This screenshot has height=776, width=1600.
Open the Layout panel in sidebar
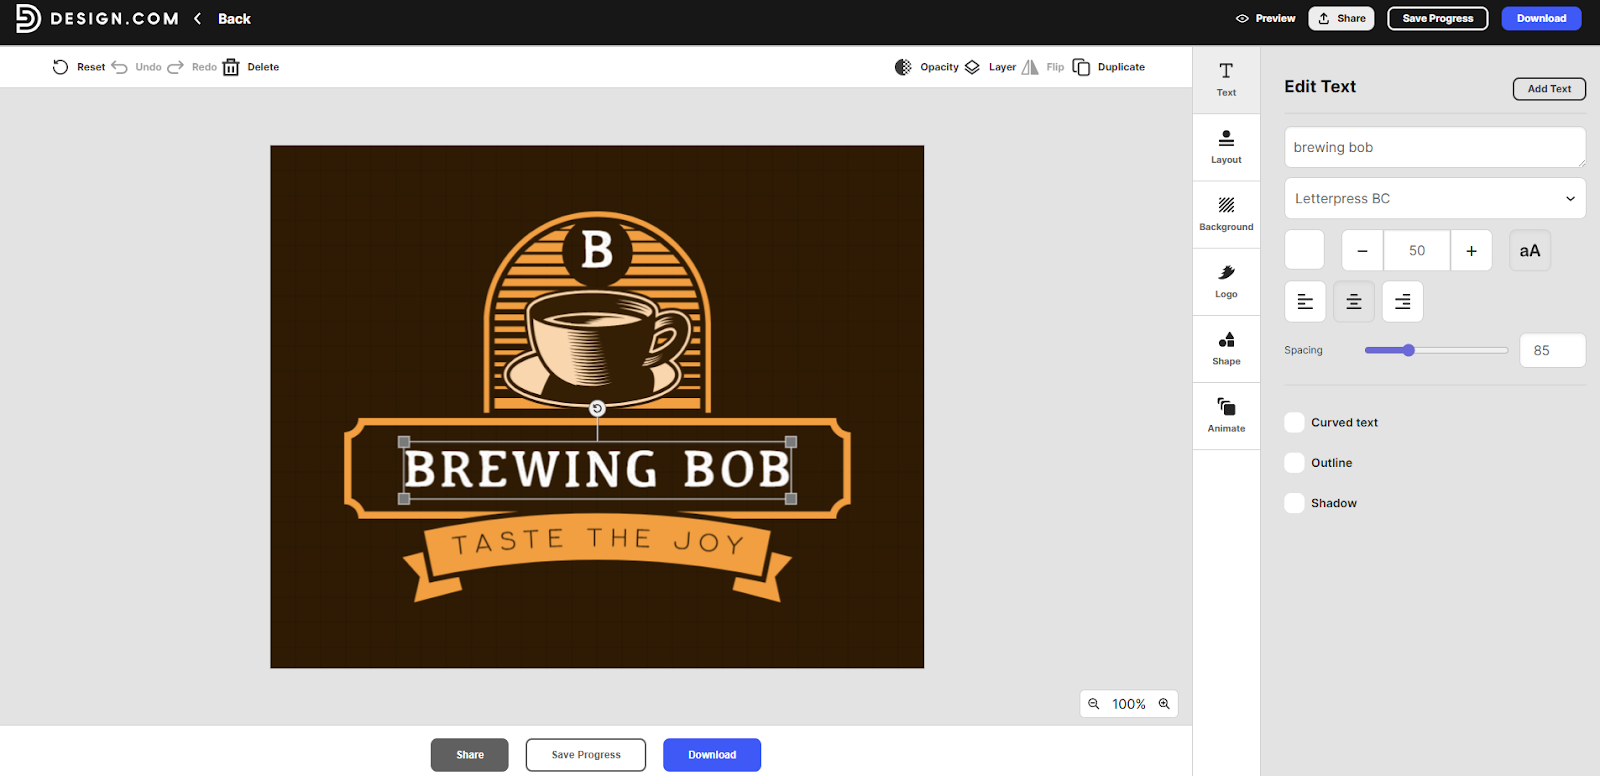[x=1226, y=147]
